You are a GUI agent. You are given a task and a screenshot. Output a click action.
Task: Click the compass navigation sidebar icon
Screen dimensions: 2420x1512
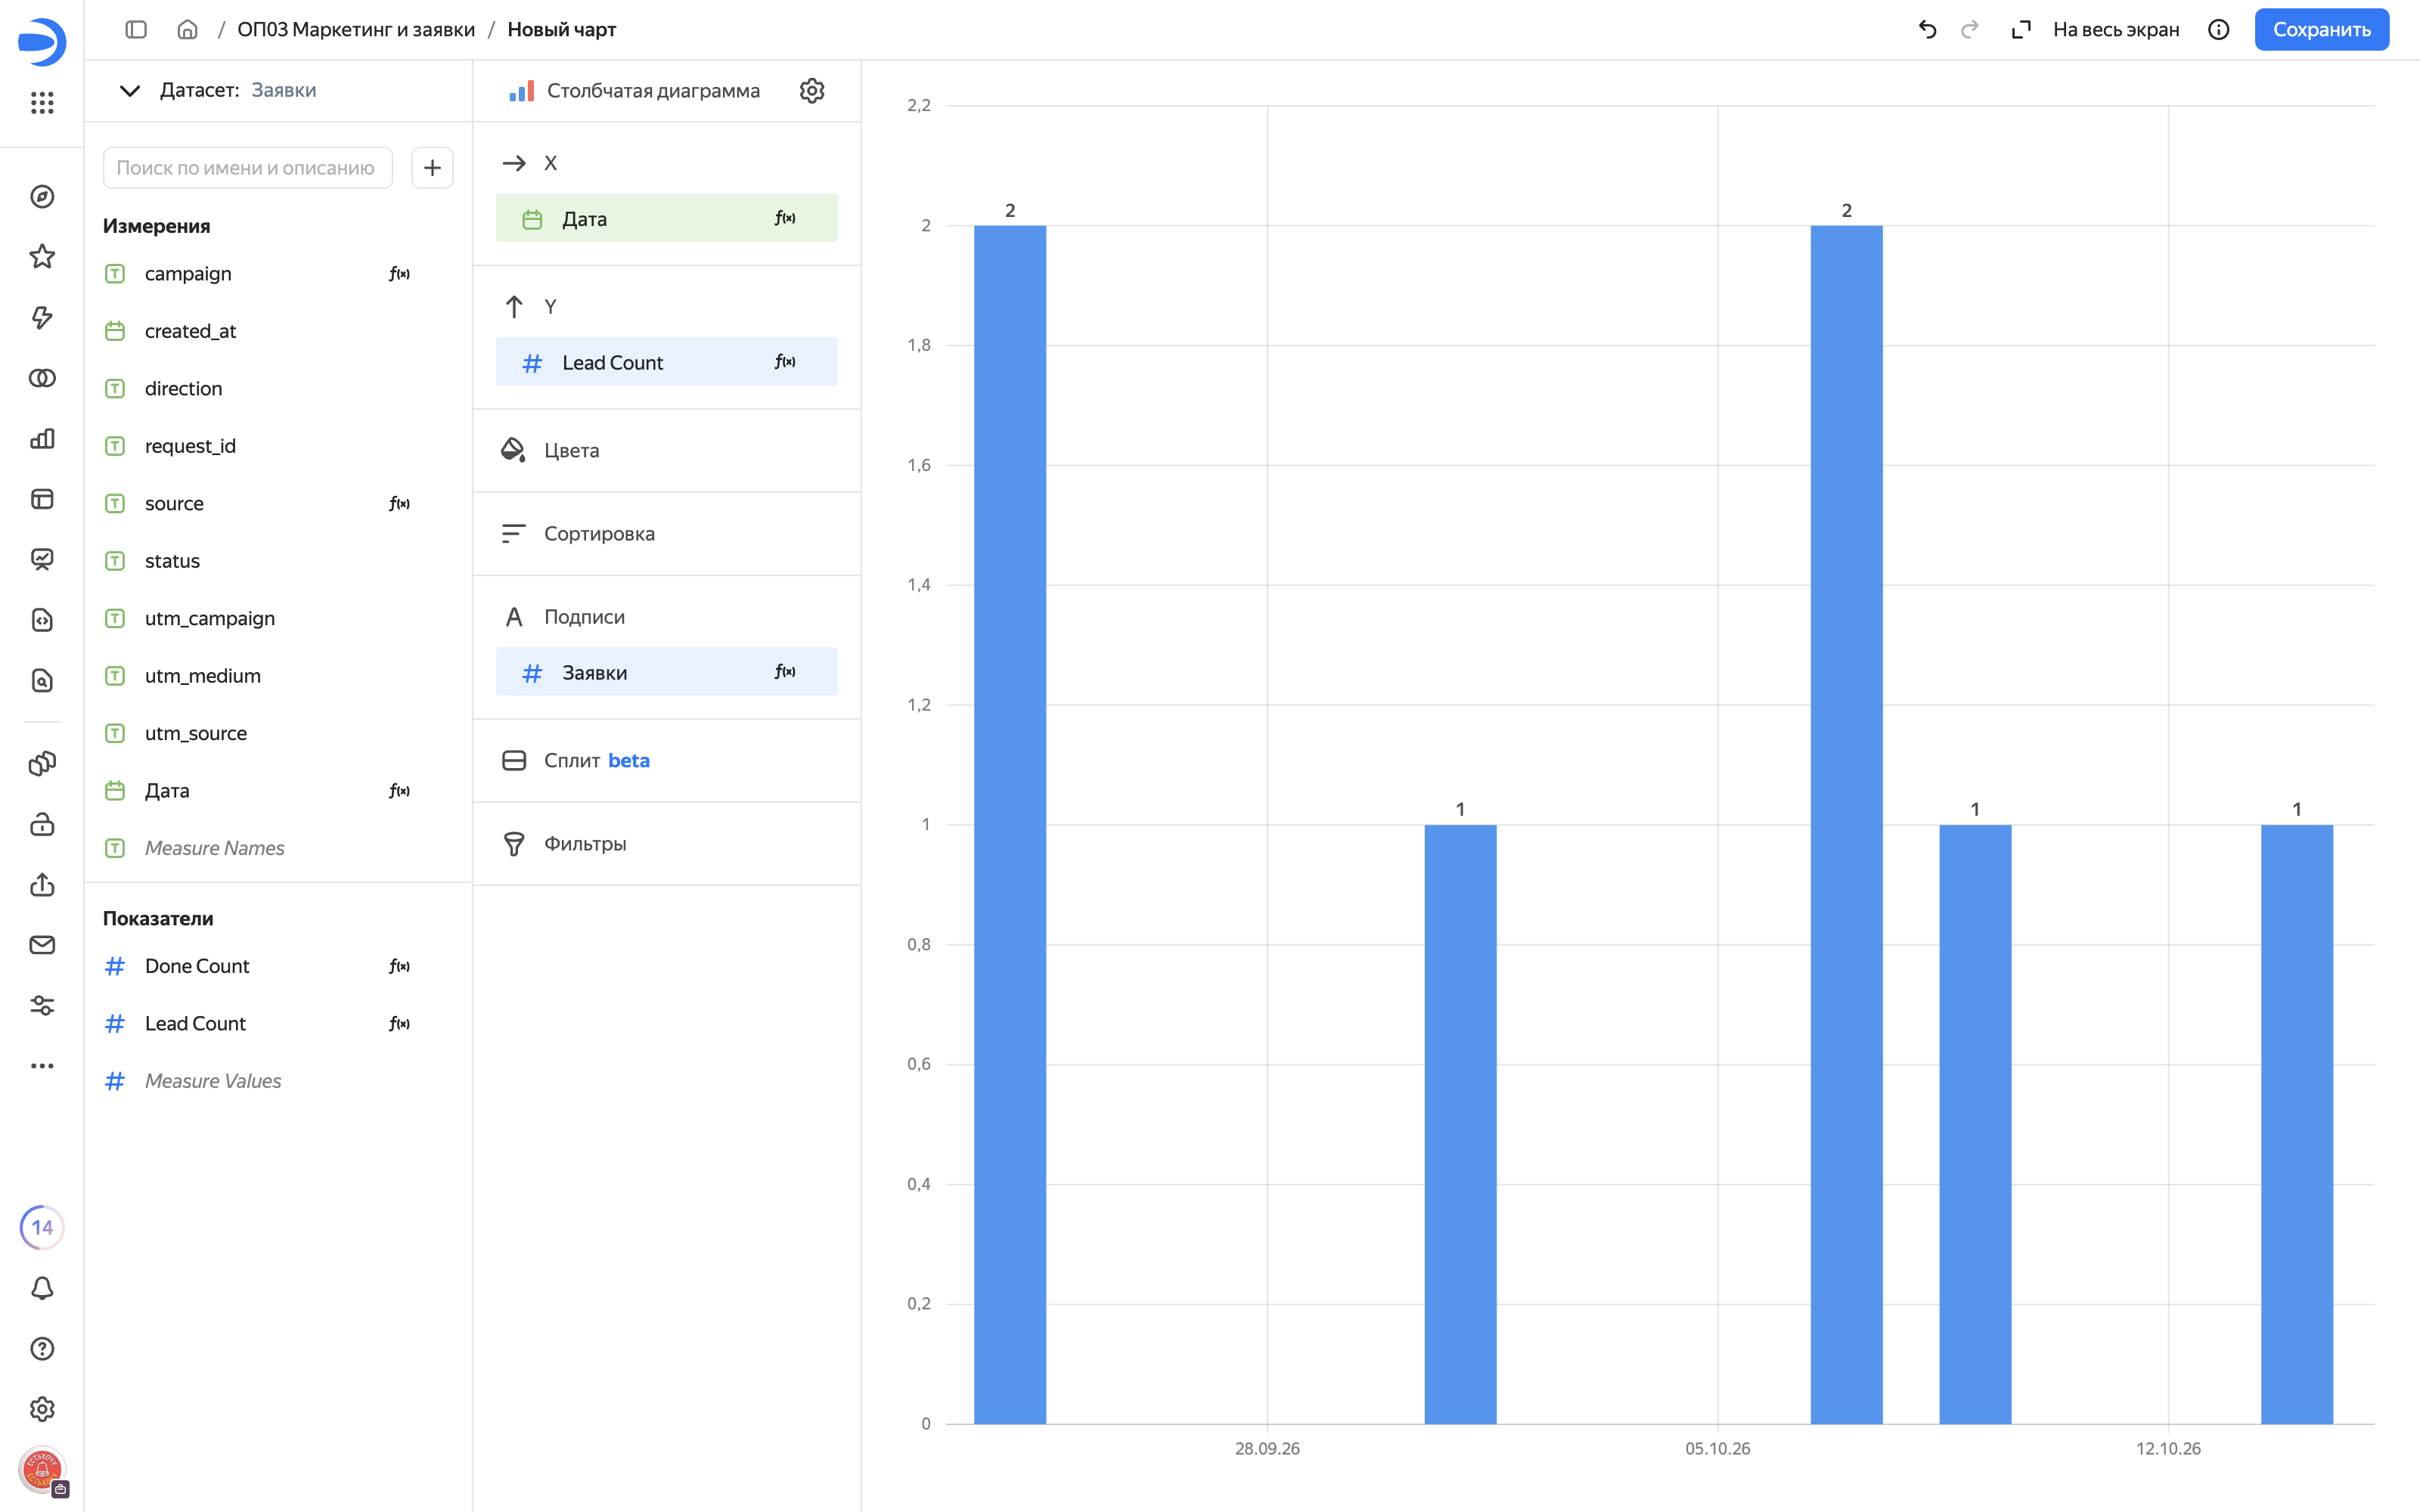tap(42, 197)
